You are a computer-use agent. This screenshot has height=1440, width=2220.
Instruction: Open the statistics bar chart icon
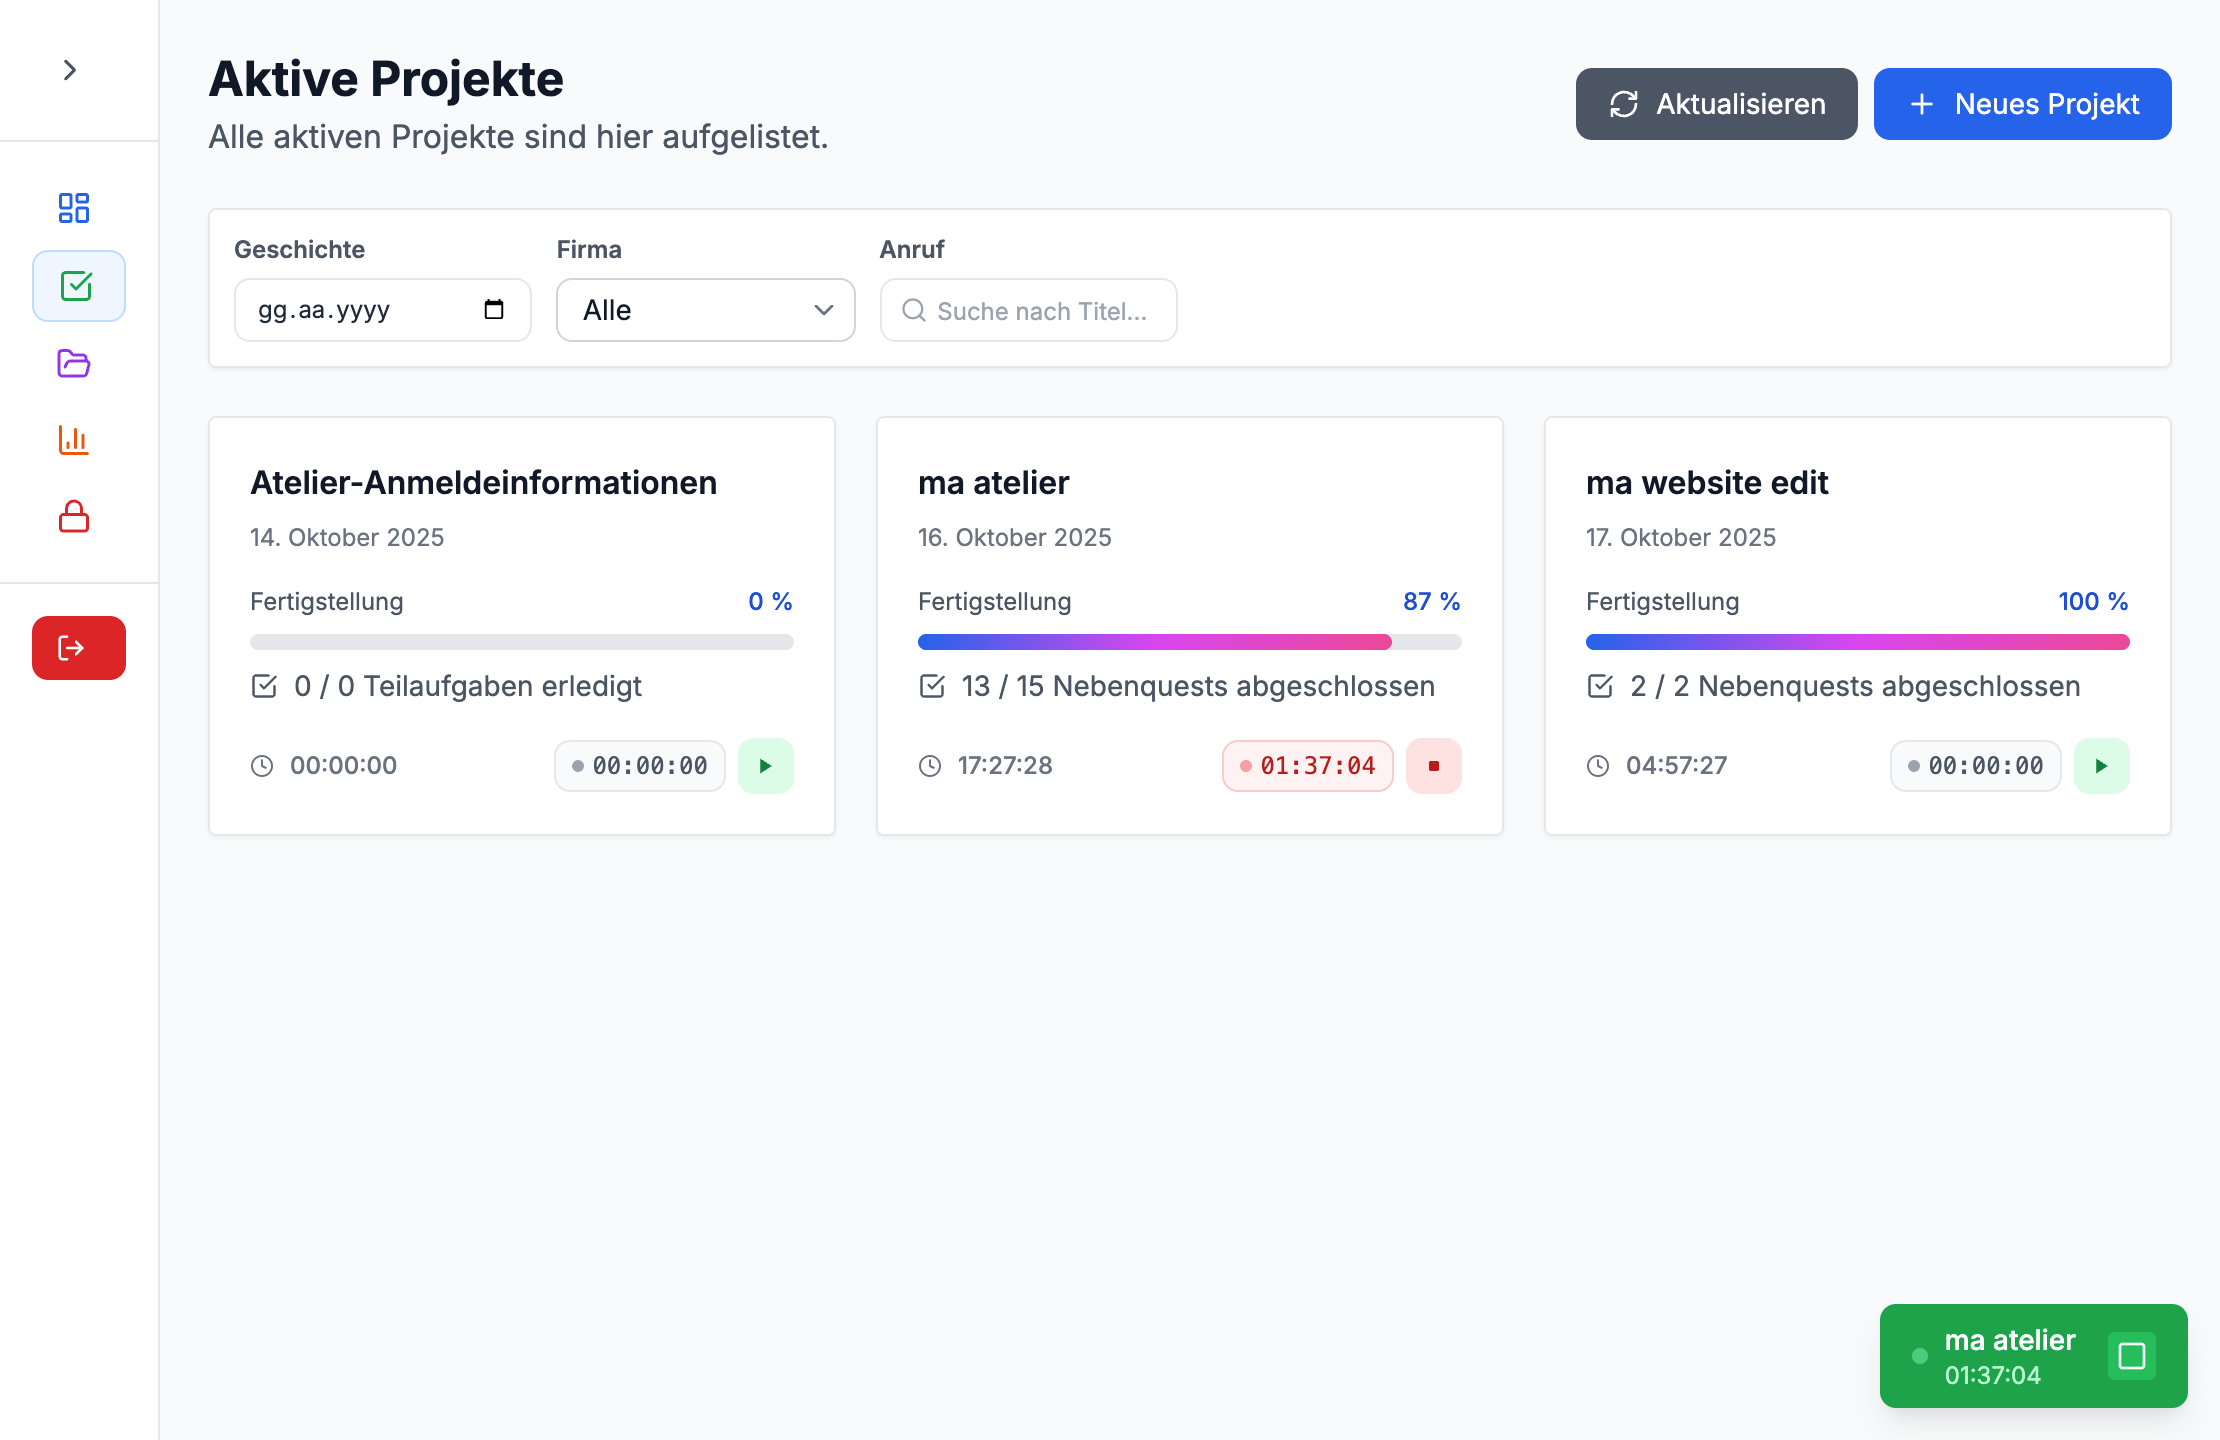(73, 440)
